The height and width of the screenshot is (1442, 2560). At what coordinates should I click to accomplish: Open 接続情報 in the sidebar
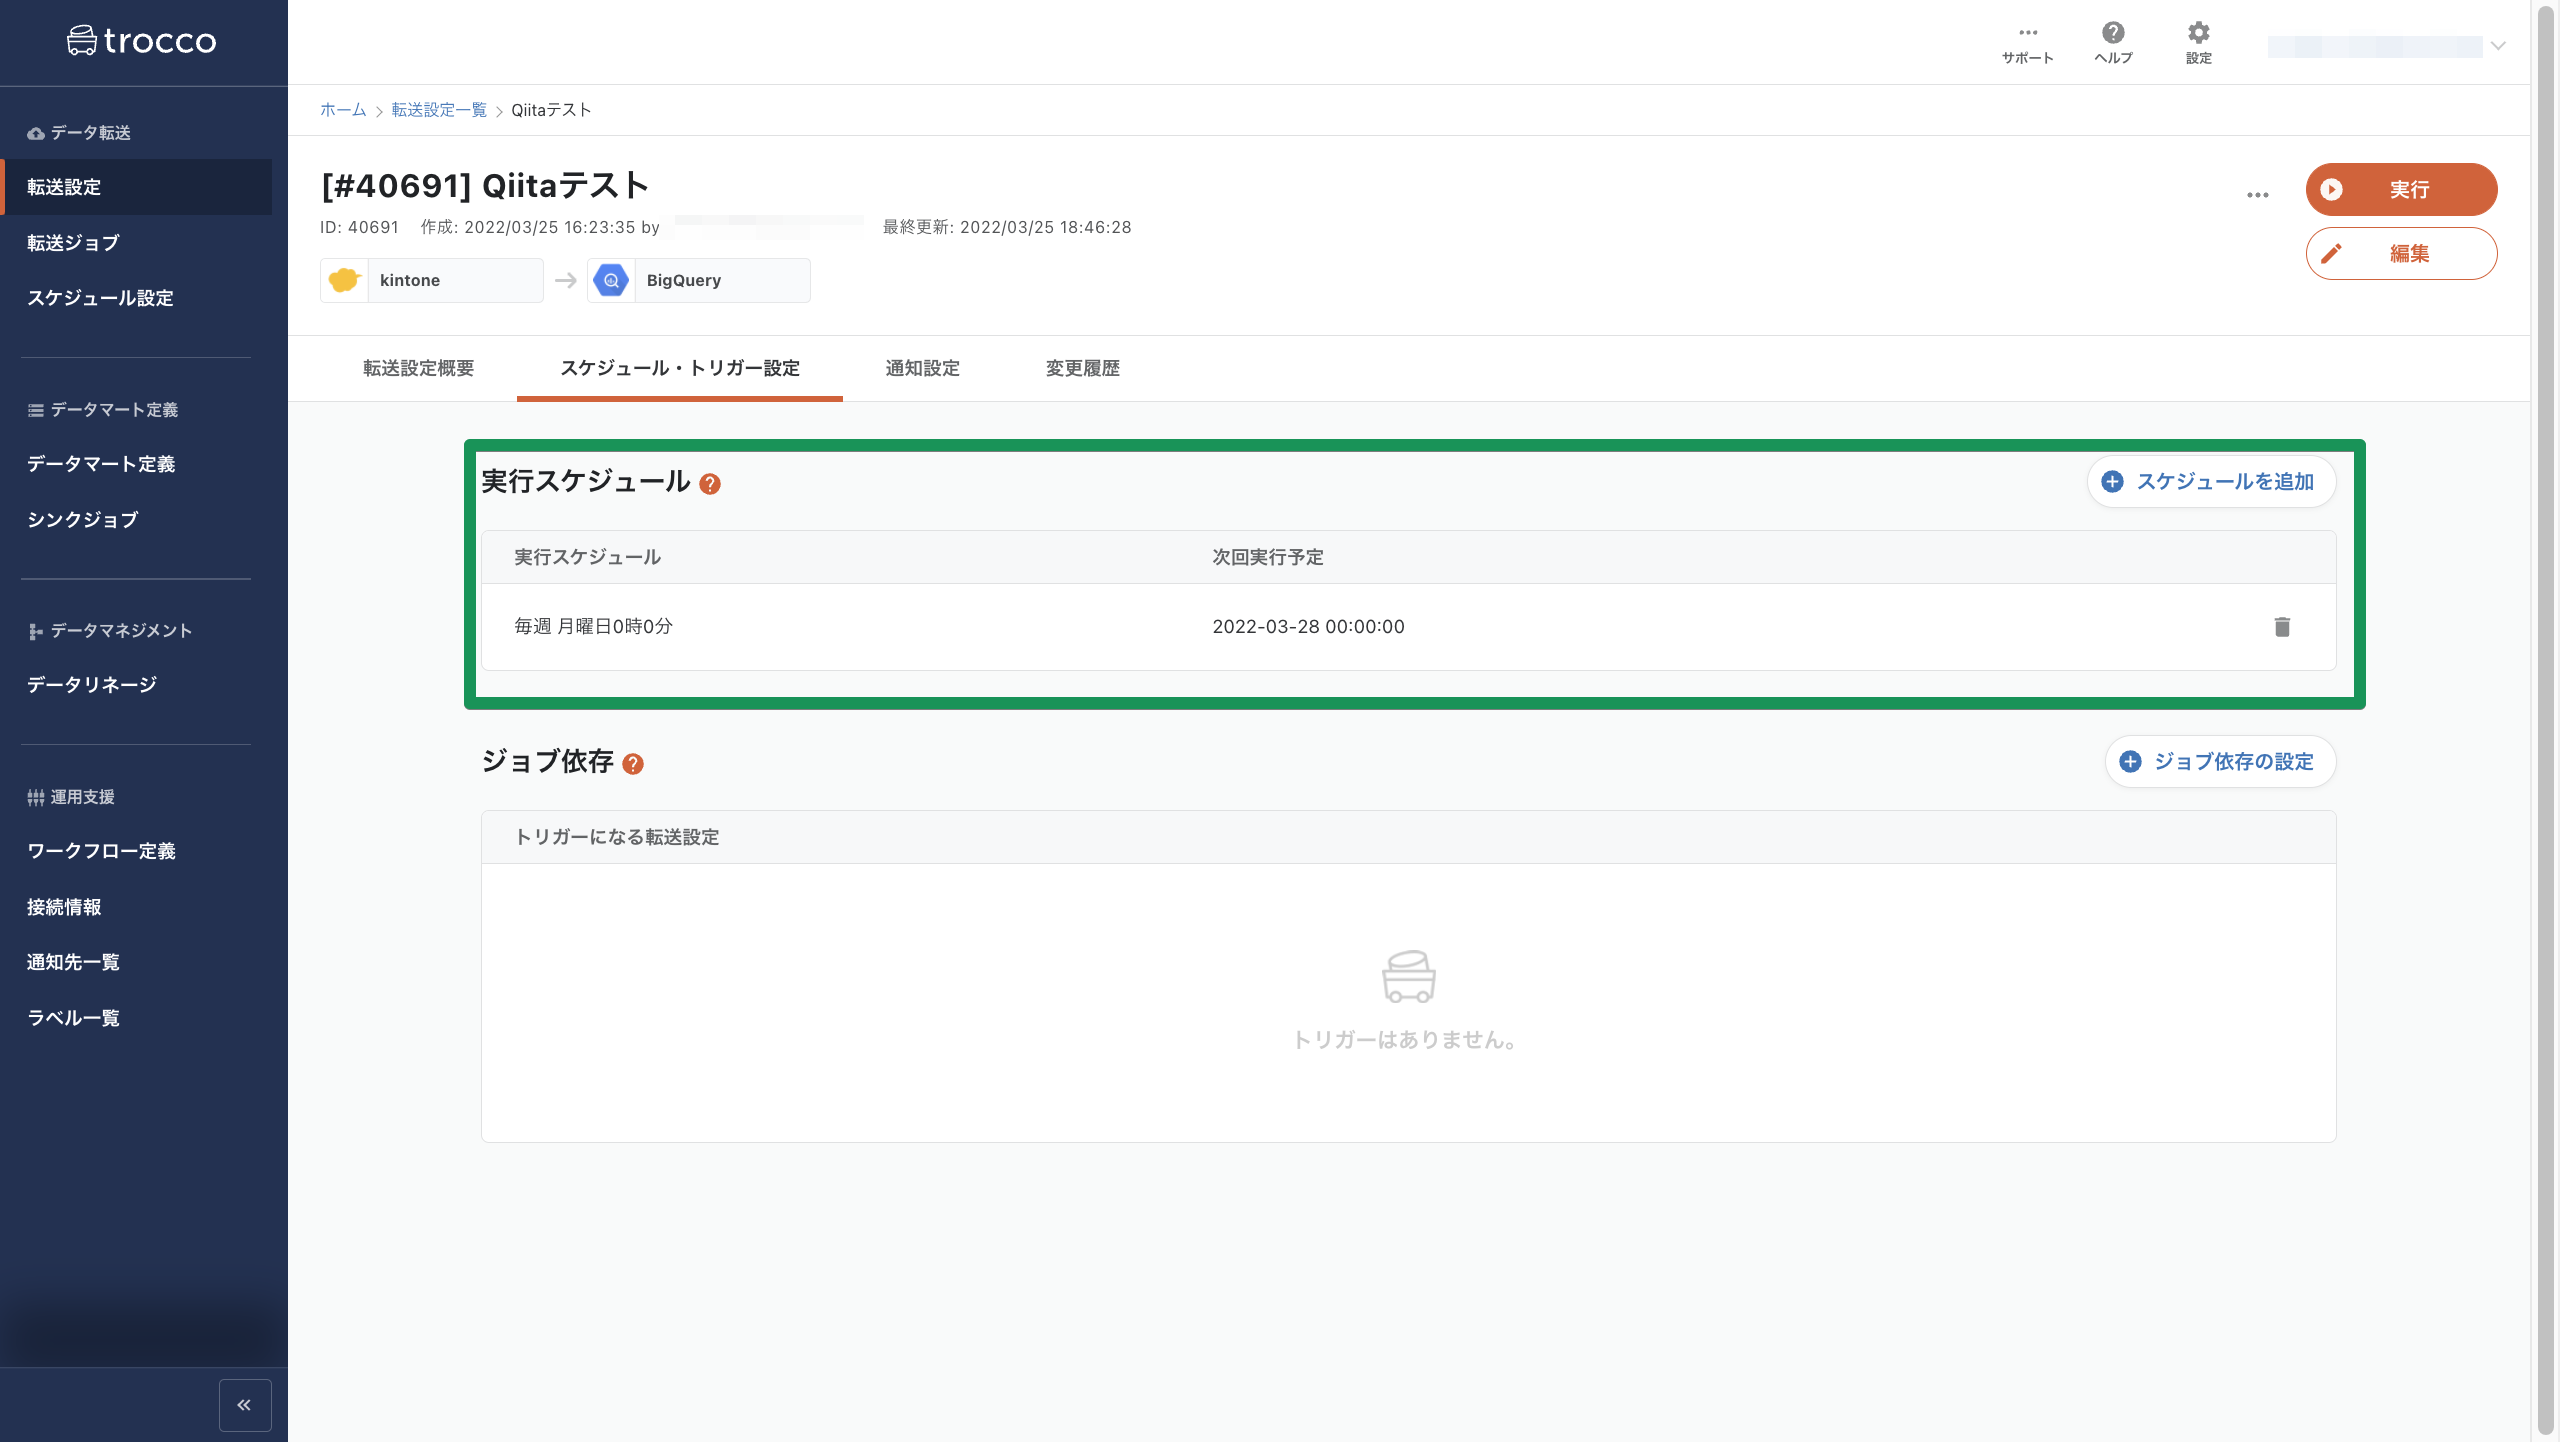click(x=64, y=907)
